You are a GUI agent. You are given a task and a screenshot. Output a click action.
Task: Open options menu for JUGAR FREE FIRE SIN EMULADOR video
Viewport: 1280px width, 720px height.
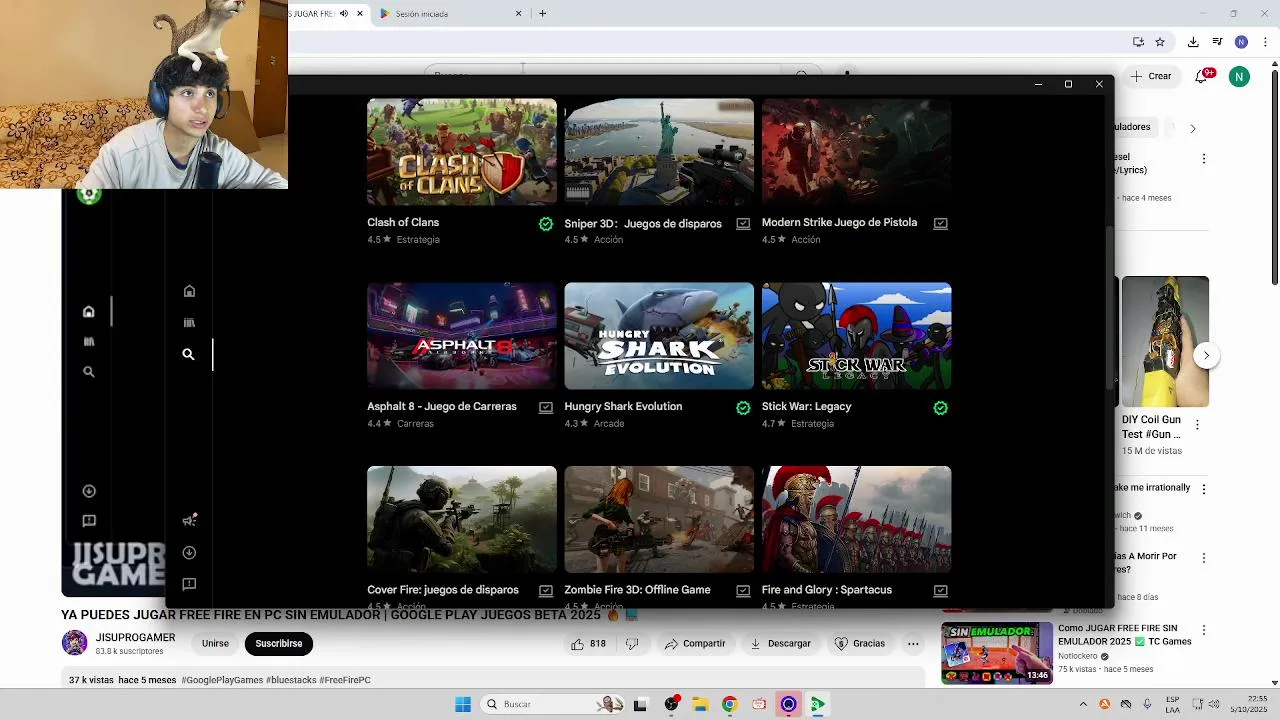(x=1204, y=630)
